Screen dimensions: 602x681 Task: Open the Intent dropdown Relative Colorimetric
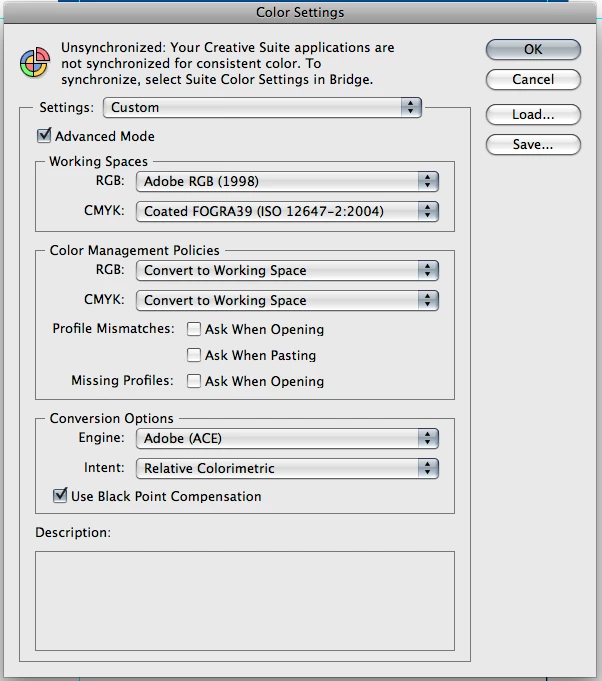coord(287,468)
